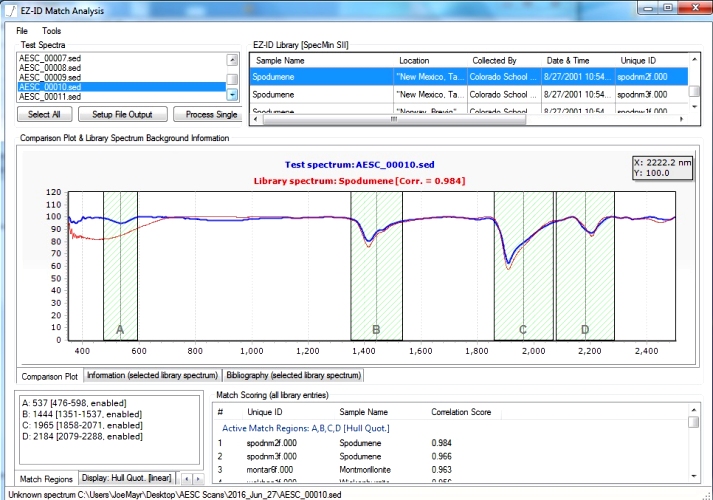The image size is (713, 500).
Task: Click the right tab-scroll arrow beside Display tab
Action: coord(199,480)
